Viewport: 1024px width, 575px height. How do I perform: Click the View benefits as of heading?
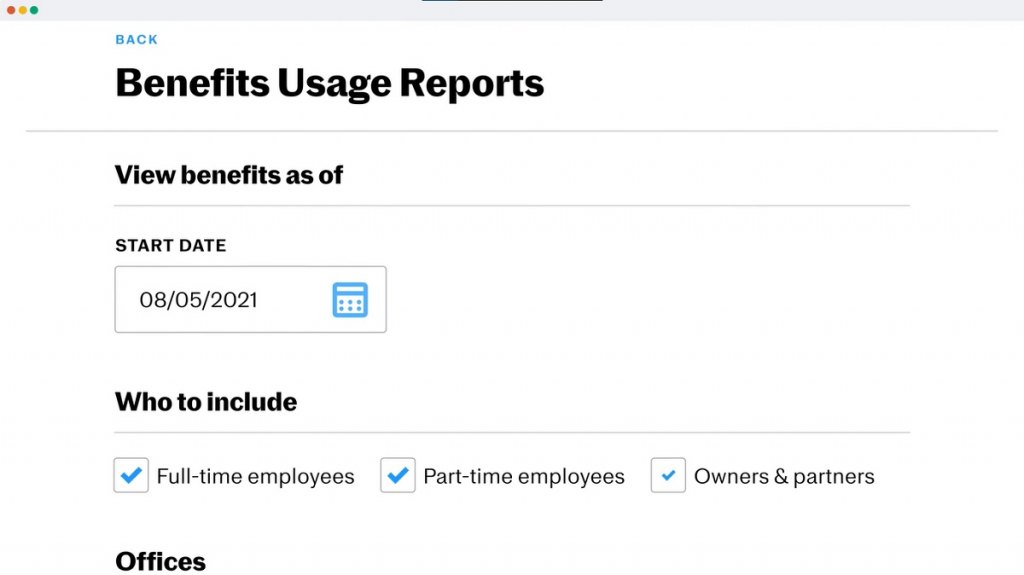[x=229, y=175]
